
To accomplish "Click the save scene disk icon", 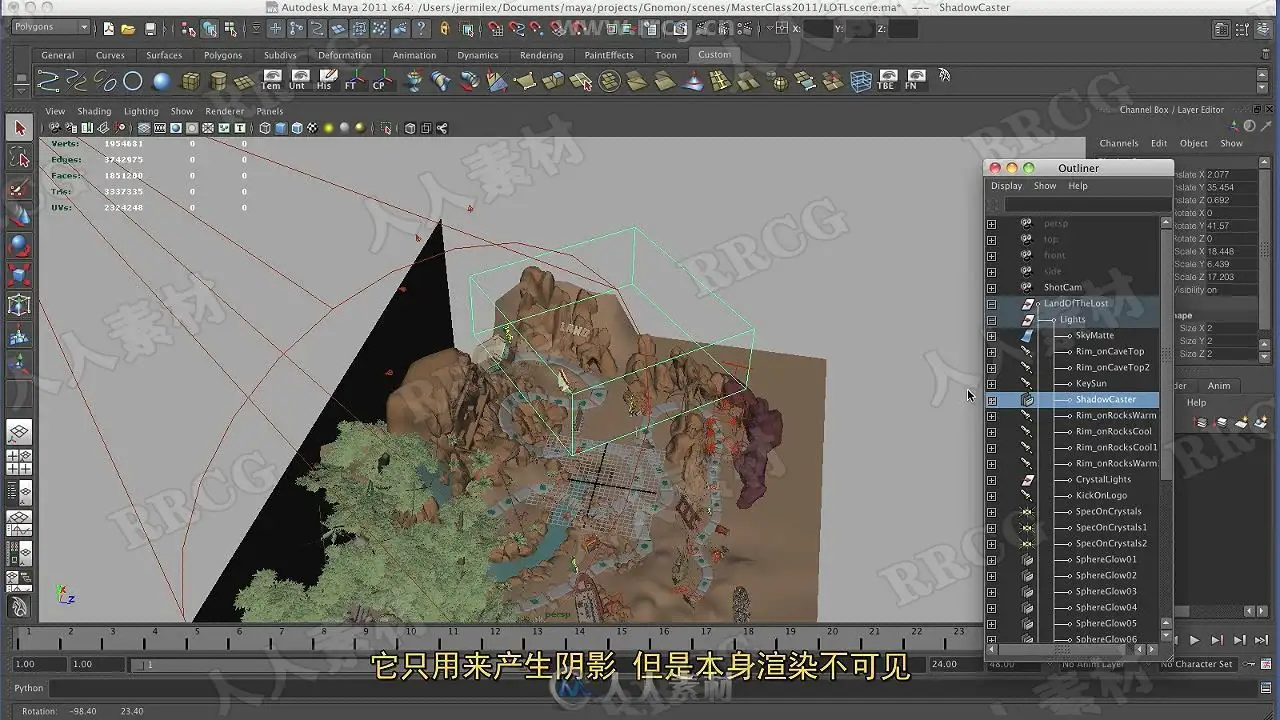I will 150,29.
